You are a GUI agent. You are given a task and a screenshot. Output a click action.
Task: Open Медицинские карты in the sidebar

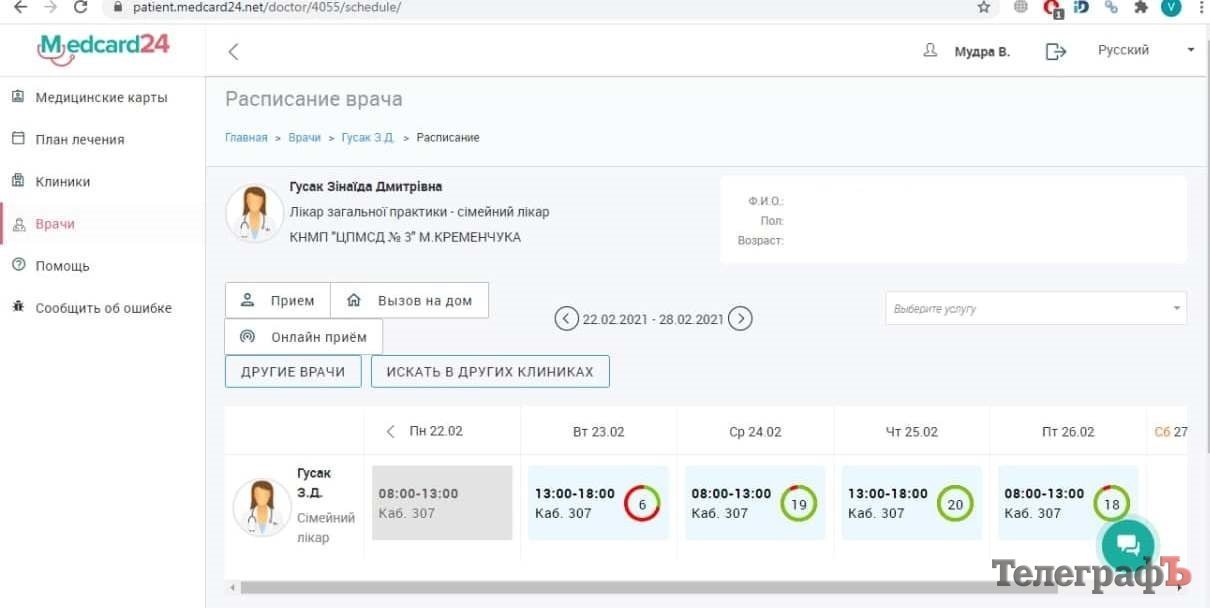[101, 98]
